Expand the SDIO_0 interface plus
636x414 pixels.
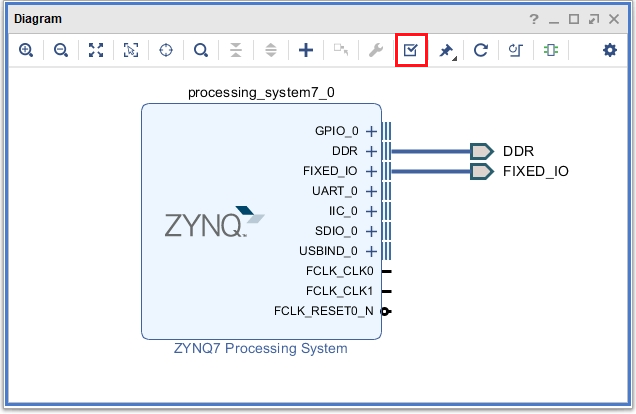point(371,231)
